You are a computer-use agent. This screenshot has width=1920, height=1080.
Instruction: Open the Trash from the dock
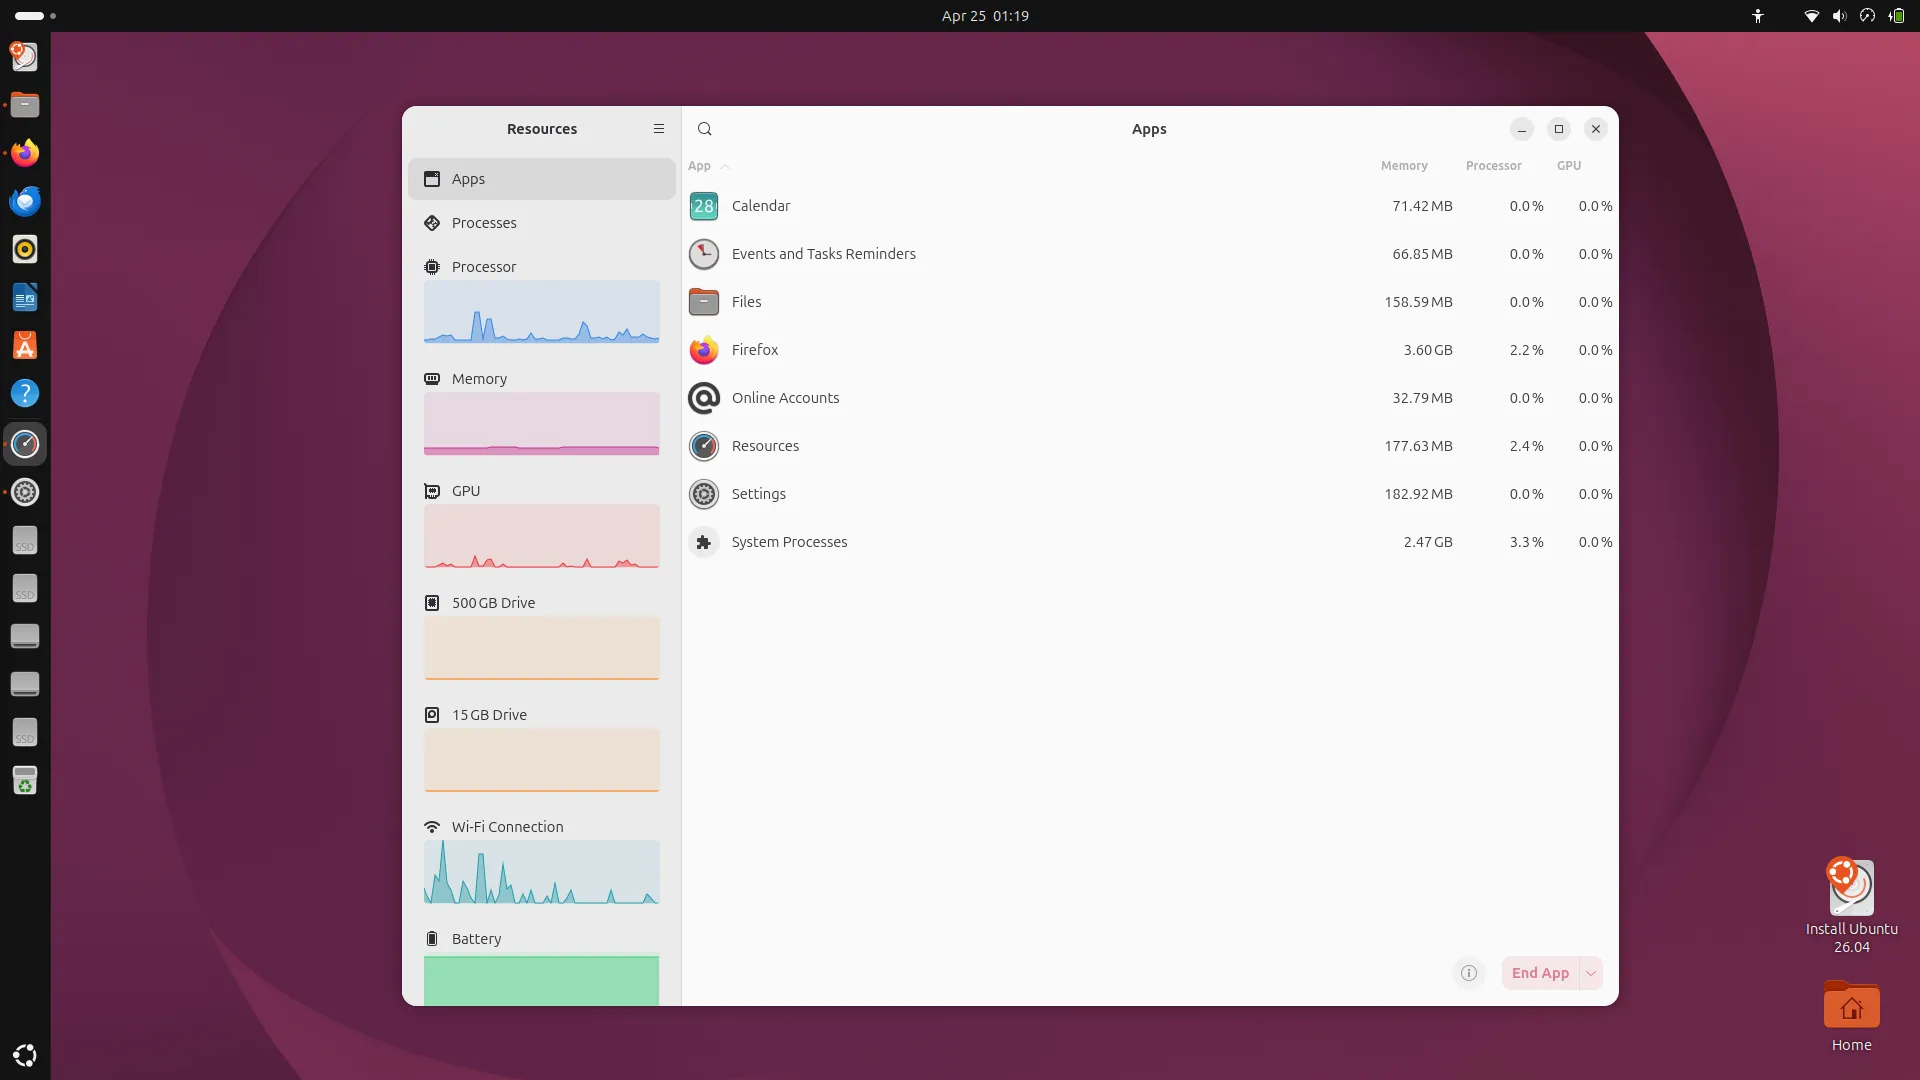25,781
